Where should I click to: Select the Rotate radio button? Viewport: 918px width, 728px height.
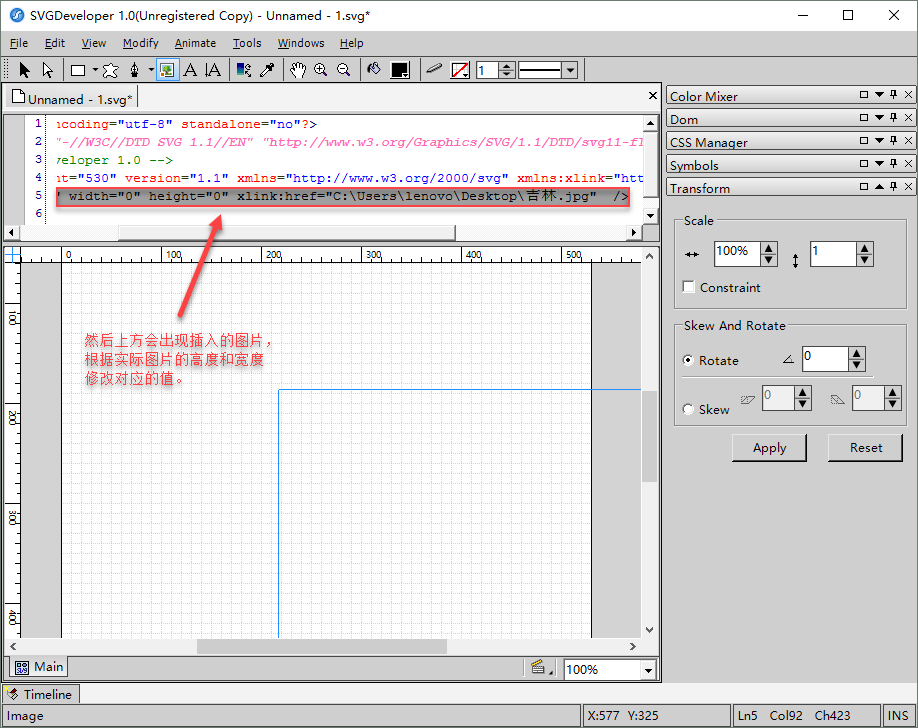tap(688, 360)
